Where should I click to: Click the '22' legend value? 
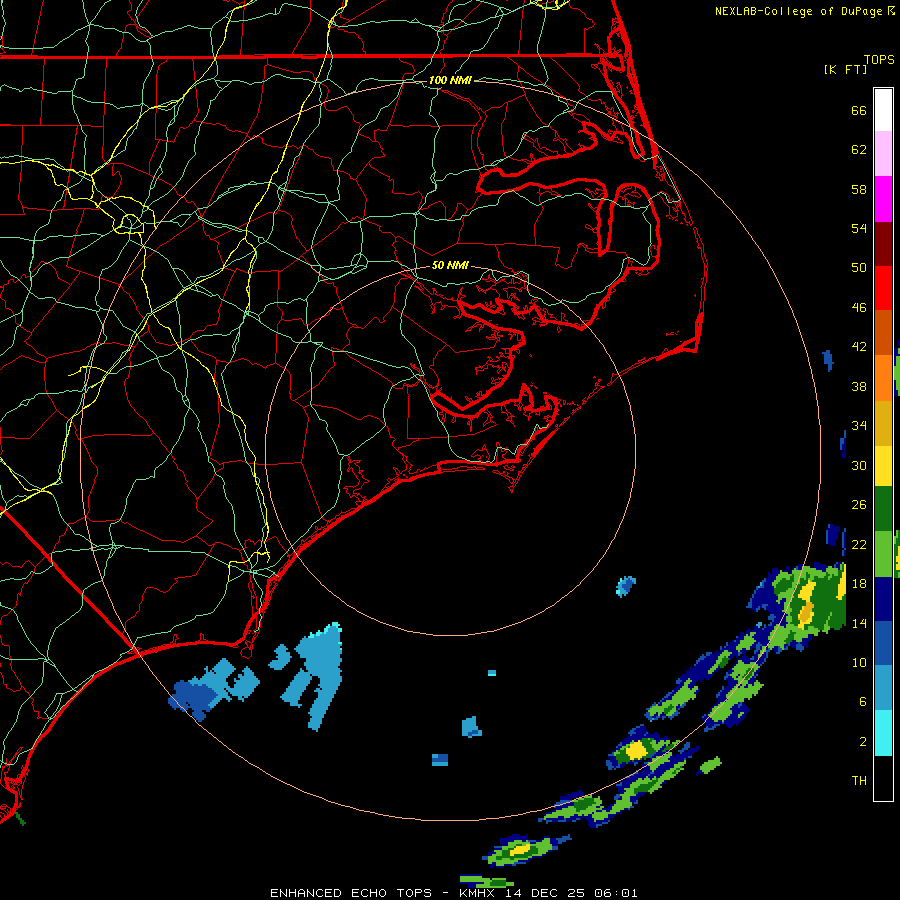(x=859, y=545)
